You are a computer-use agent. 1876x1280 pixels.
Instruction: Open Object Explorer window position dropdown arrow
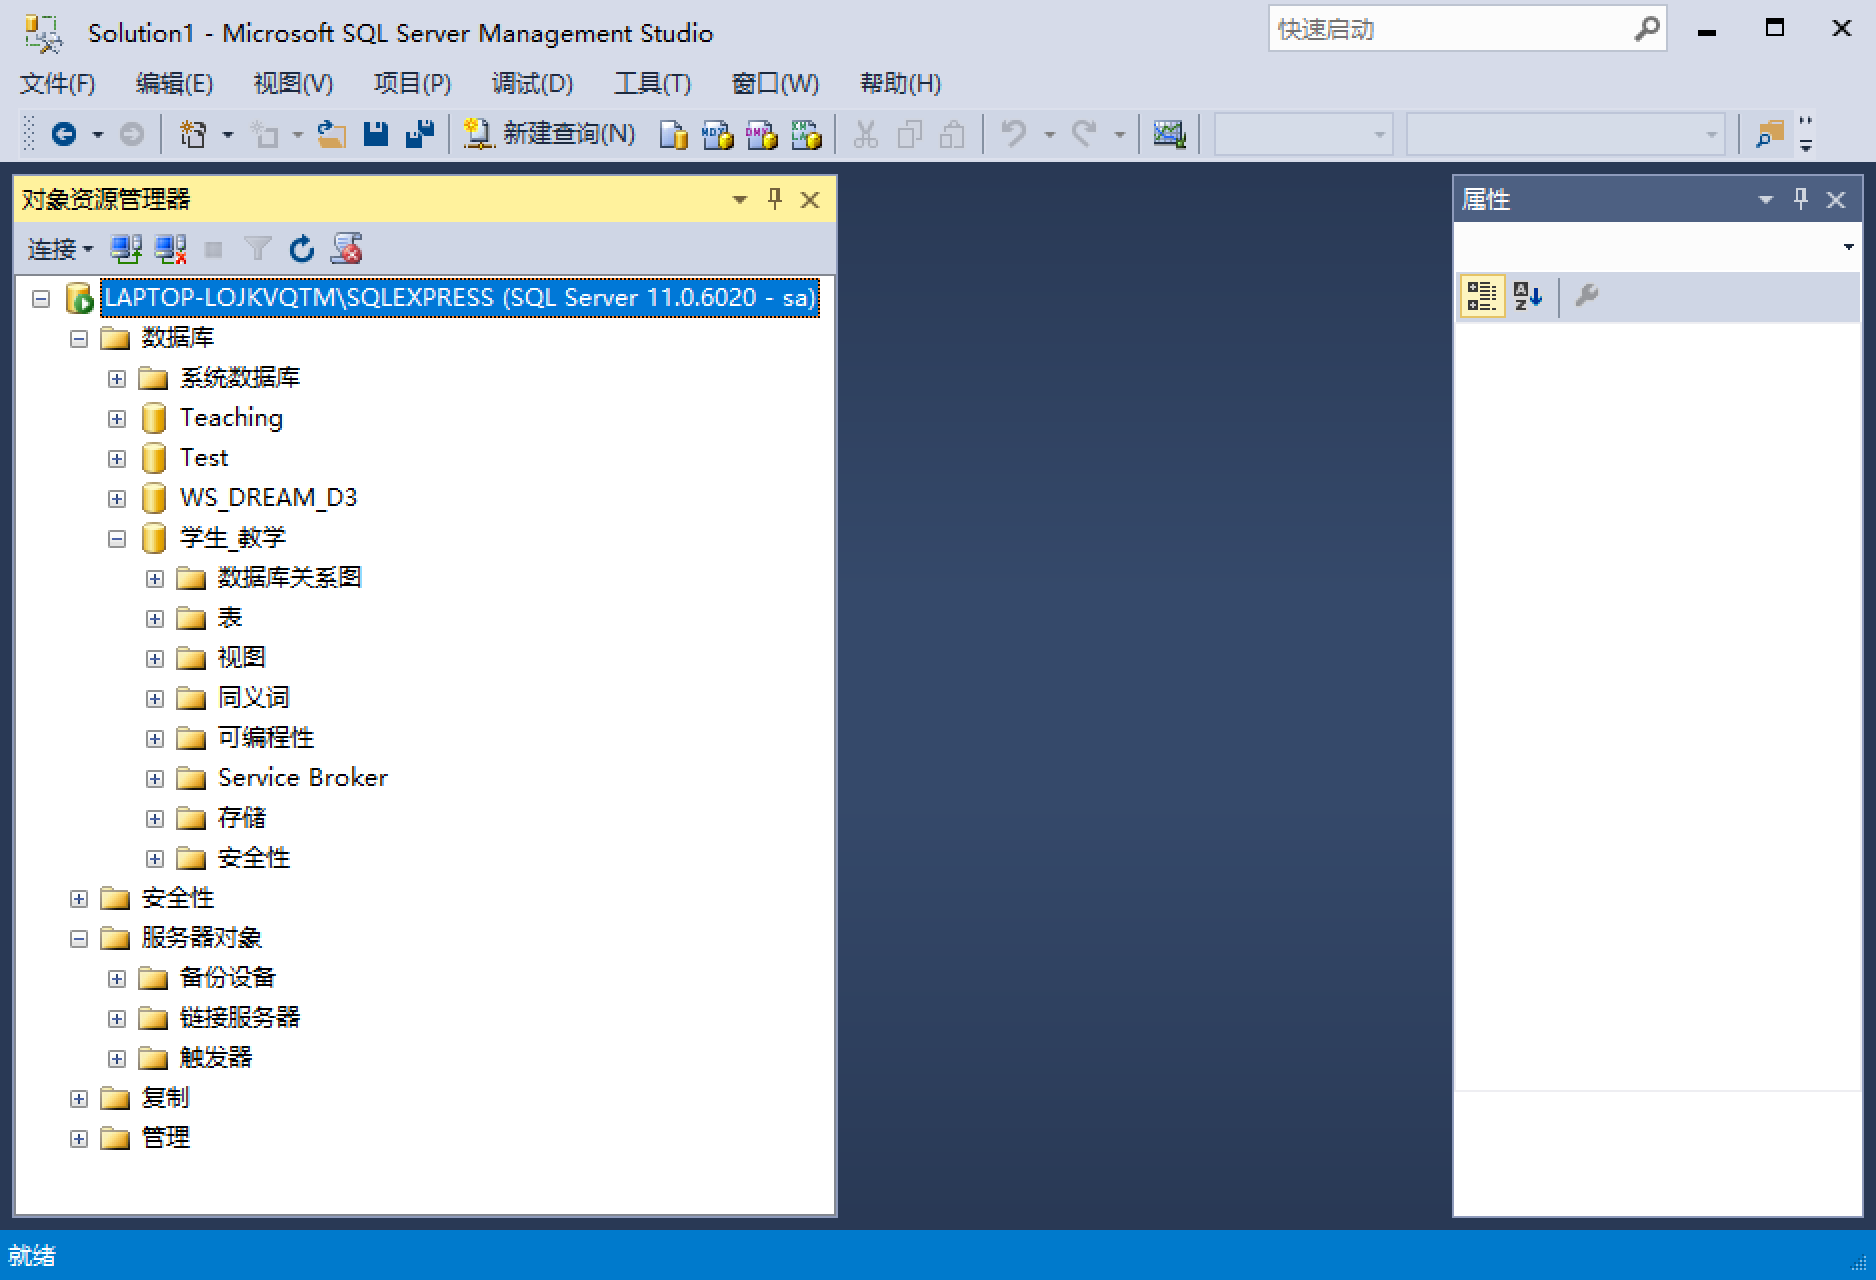pyautogui.click(x=740, y=199)
